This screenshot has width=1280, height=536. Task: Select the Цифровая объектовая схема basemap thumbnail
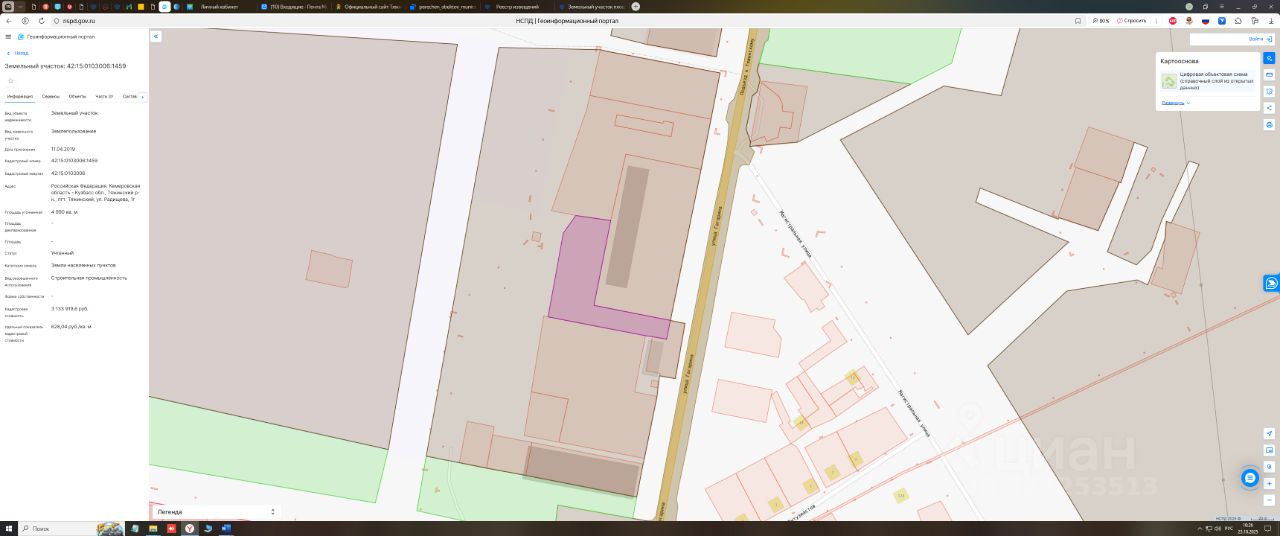point(1168,82)
